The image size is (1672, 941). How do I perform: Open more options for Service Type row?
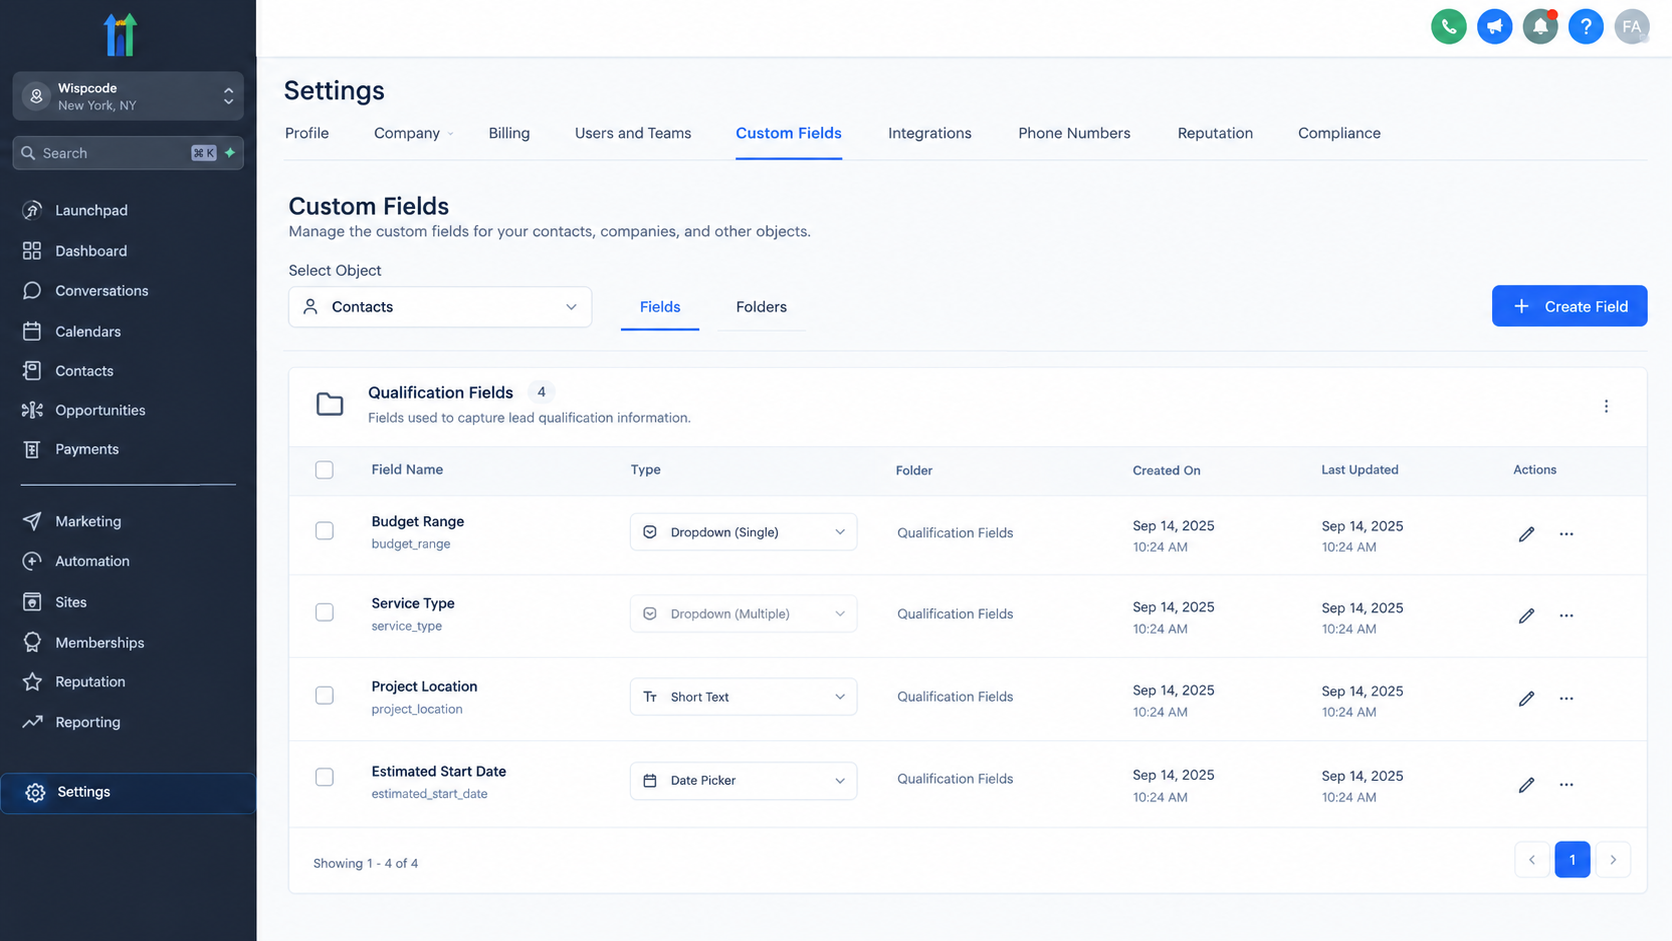pos(1566,616)
